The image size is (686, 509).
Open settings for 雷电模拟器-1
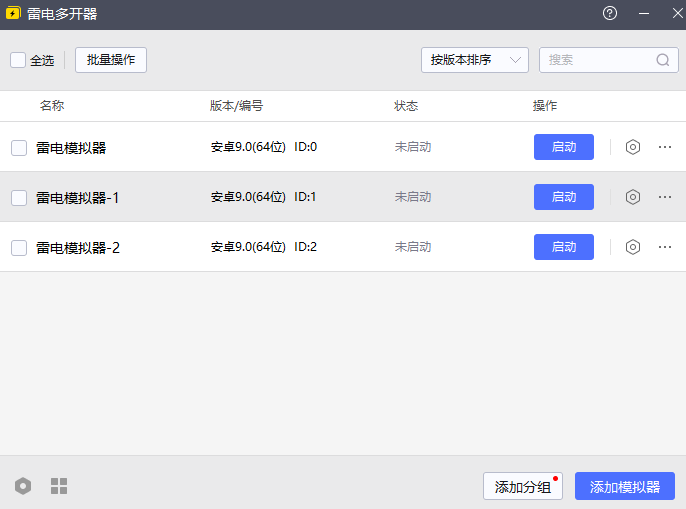pyautogui.click(x=633, y=197)
